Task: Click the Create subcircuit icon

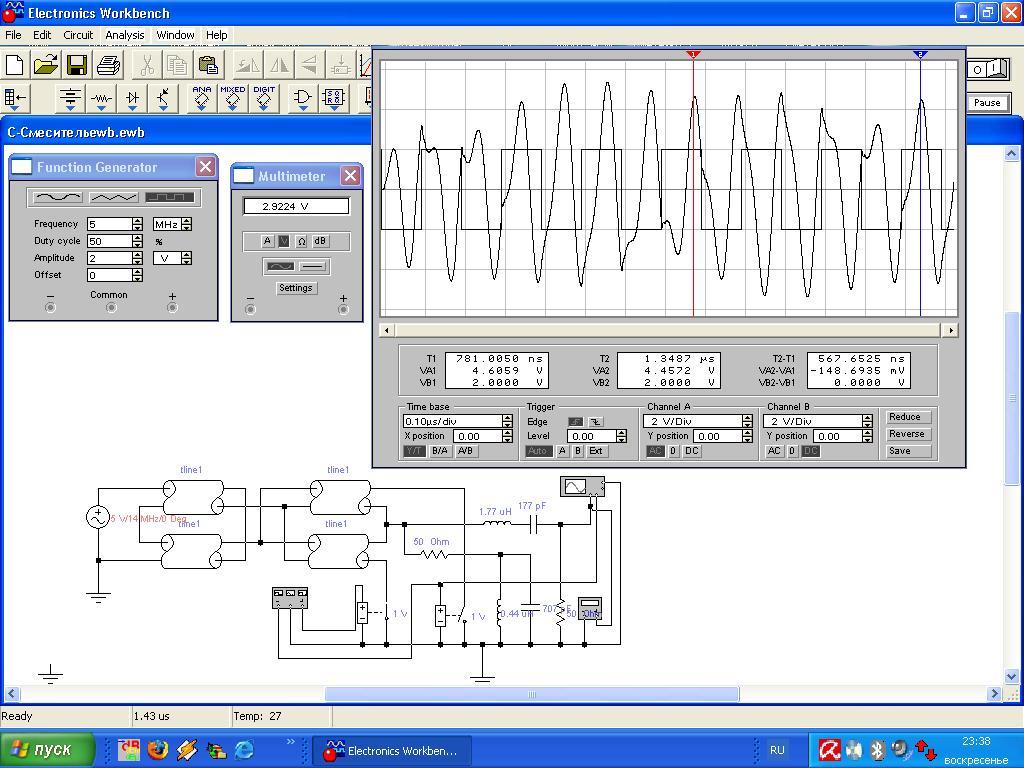Action: point(340,65)
